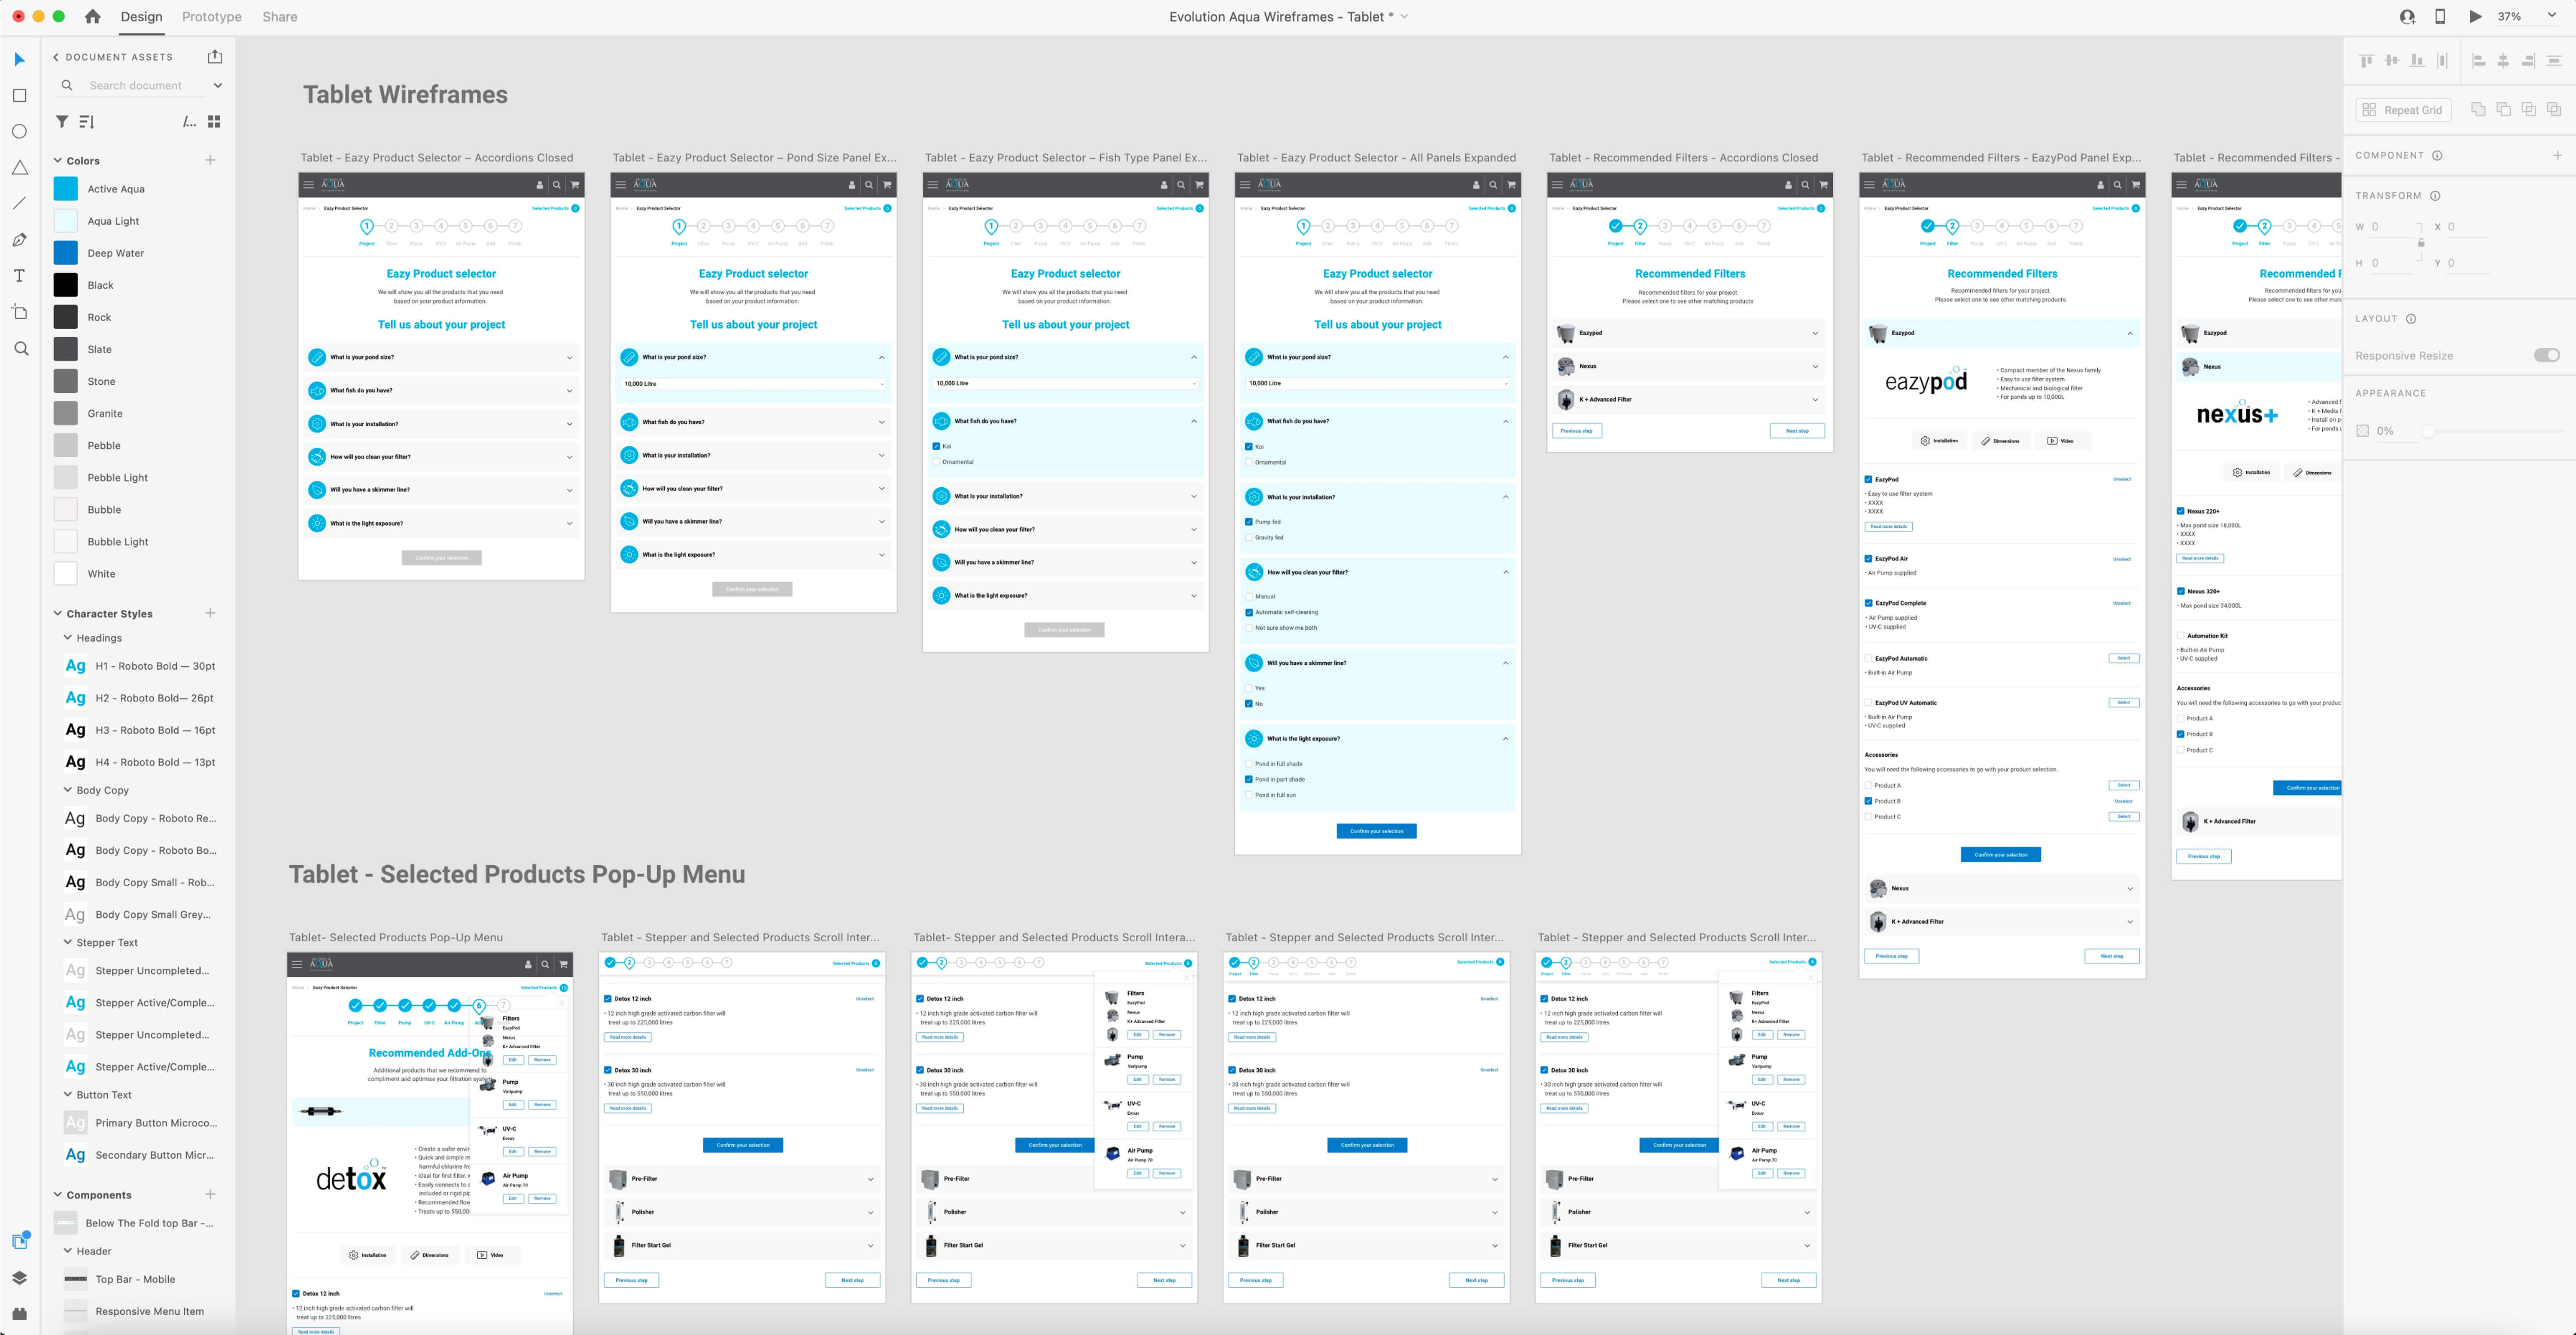The width and height of the screenshot is (2576, 1335).
Task: Select the Polygon tool
Action: [19, 168]
